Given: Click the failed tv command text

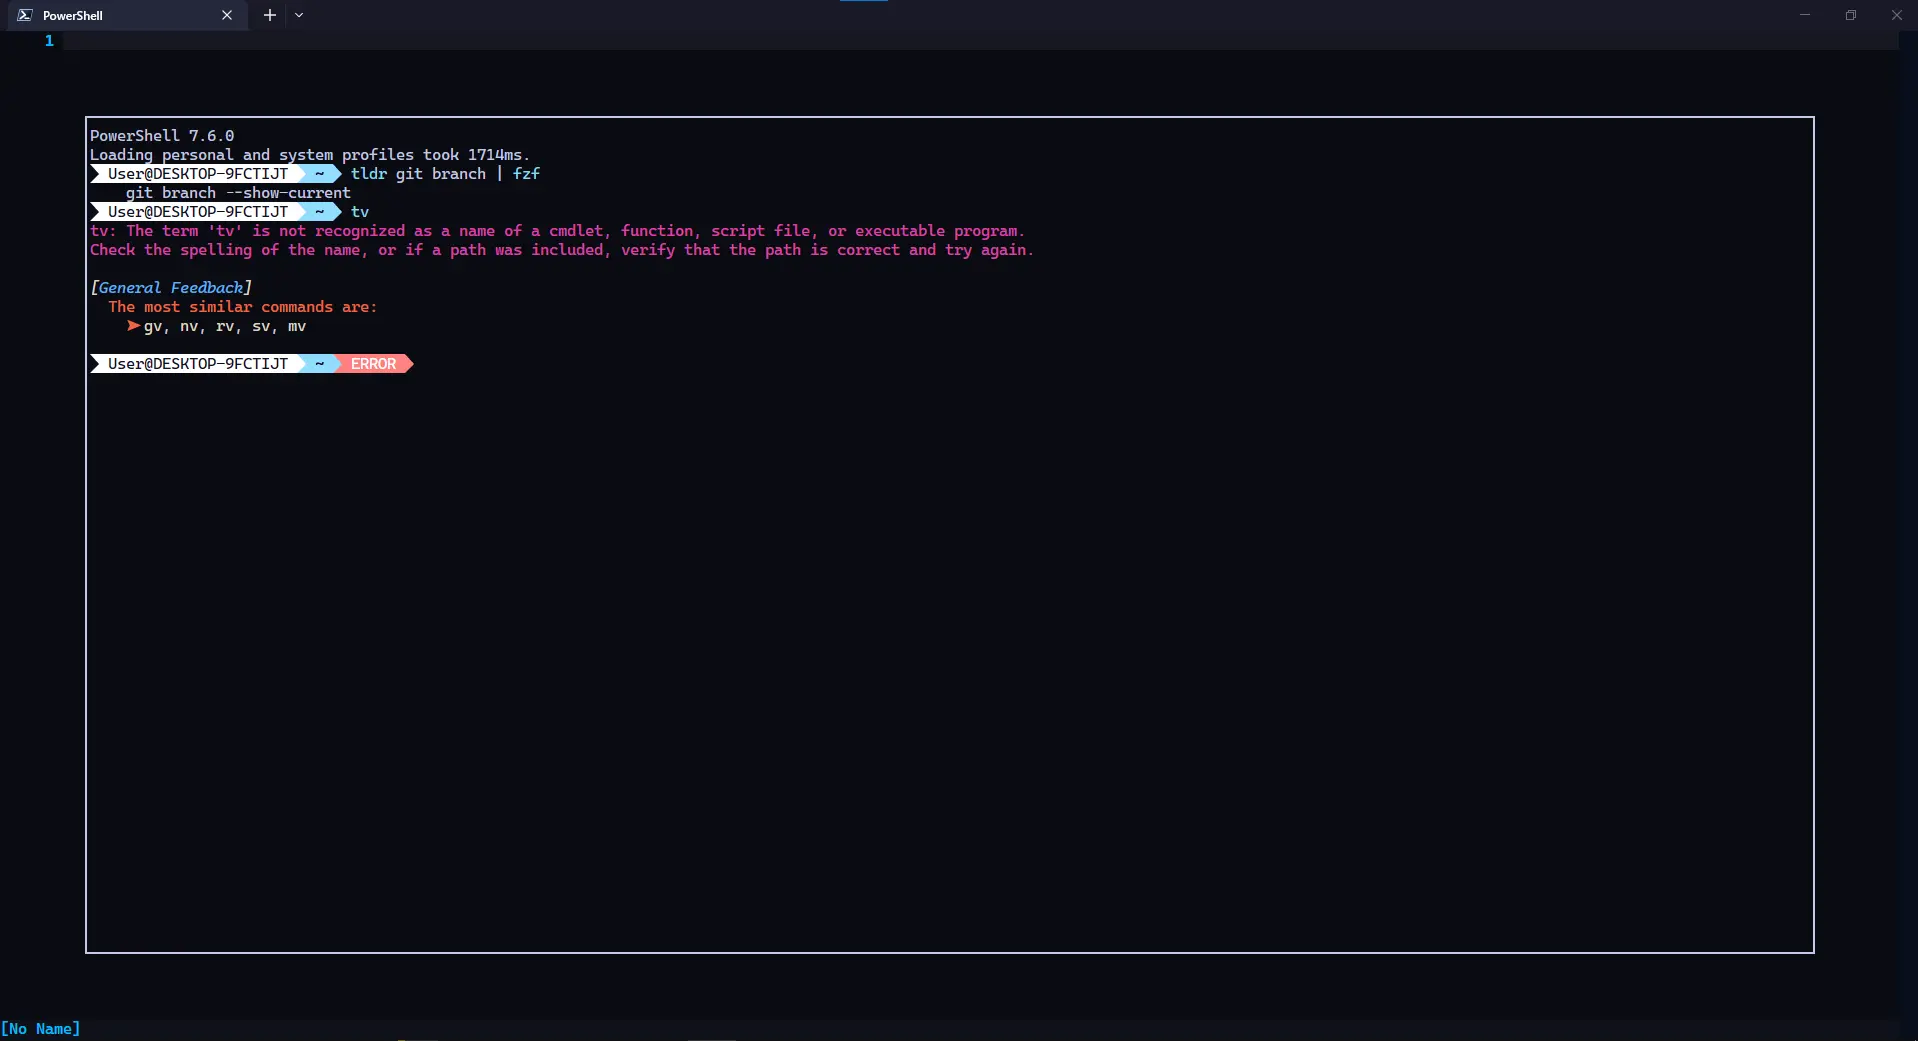Looking at the screenshot, I should (360, 211).
